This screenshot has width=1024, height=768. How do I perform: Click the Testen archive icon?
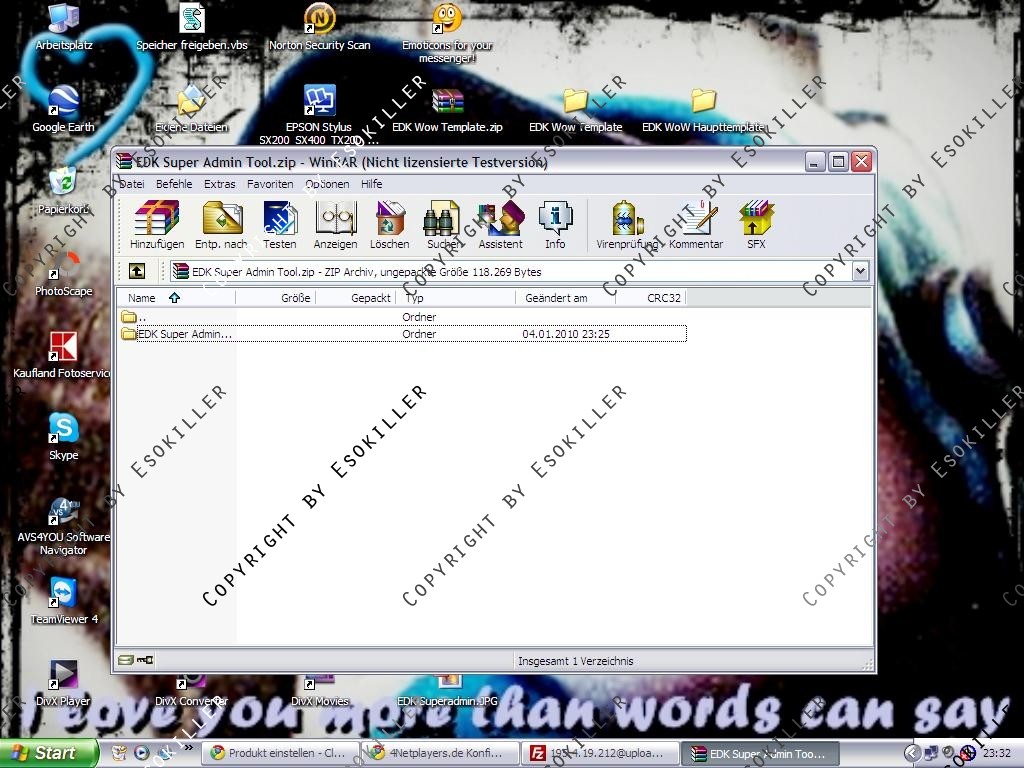(280, 225)
